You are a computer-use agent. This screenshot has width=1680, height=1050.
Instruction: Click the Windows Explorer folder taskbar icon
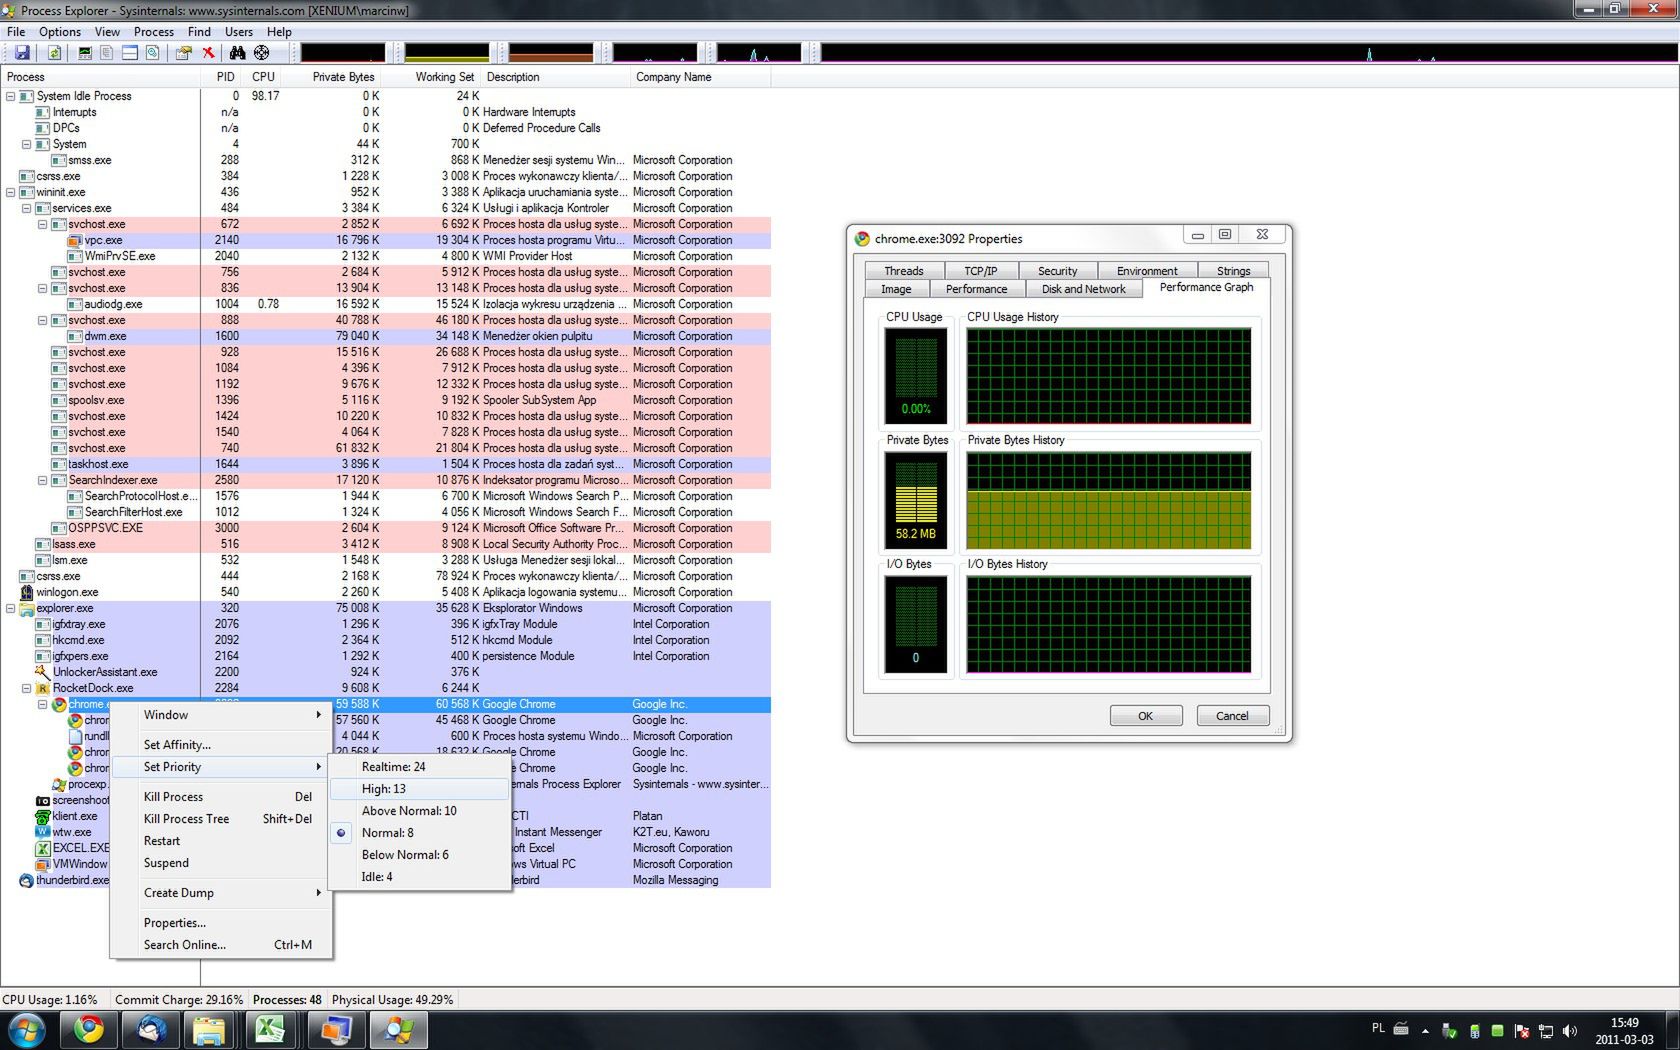(208, 1029)
